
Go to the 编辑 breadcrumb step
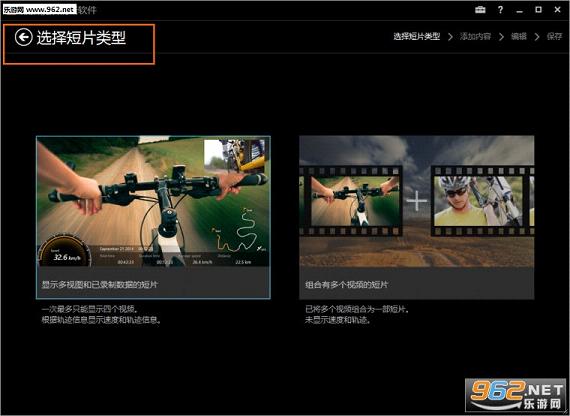(519, 36)
